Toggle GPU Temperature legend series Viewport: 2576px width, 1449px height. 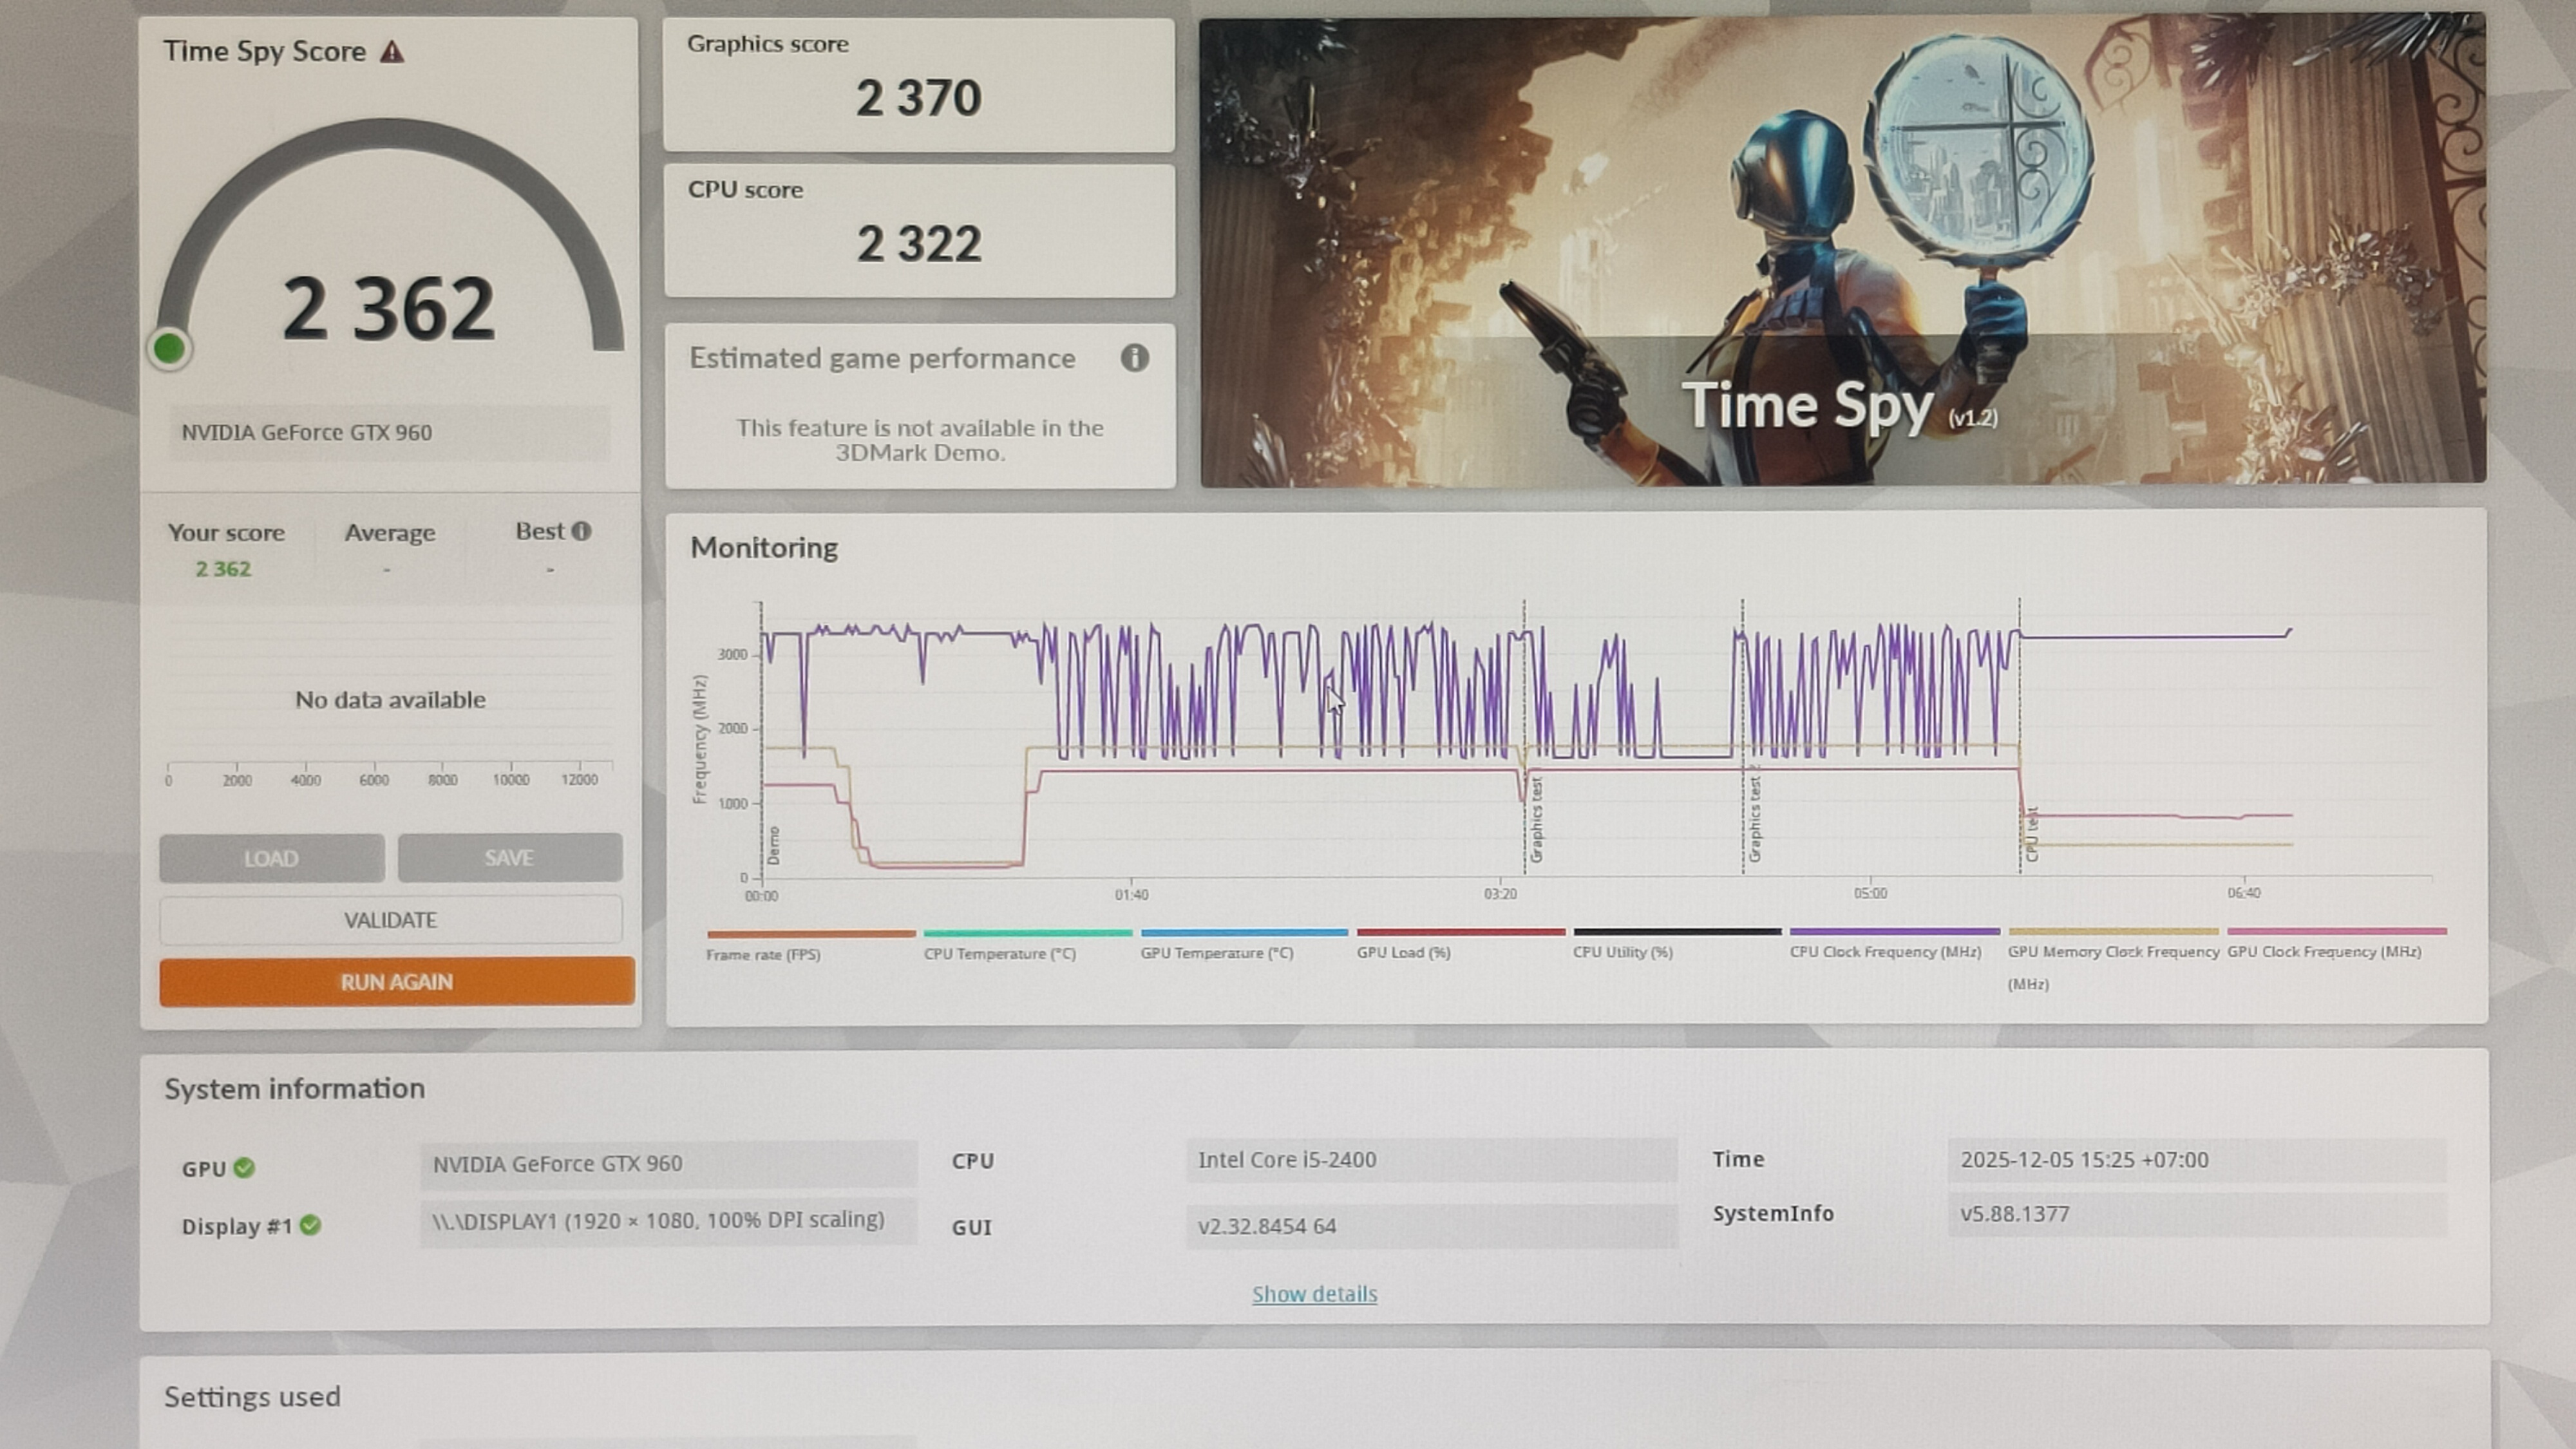click(x=1216, y=953)
